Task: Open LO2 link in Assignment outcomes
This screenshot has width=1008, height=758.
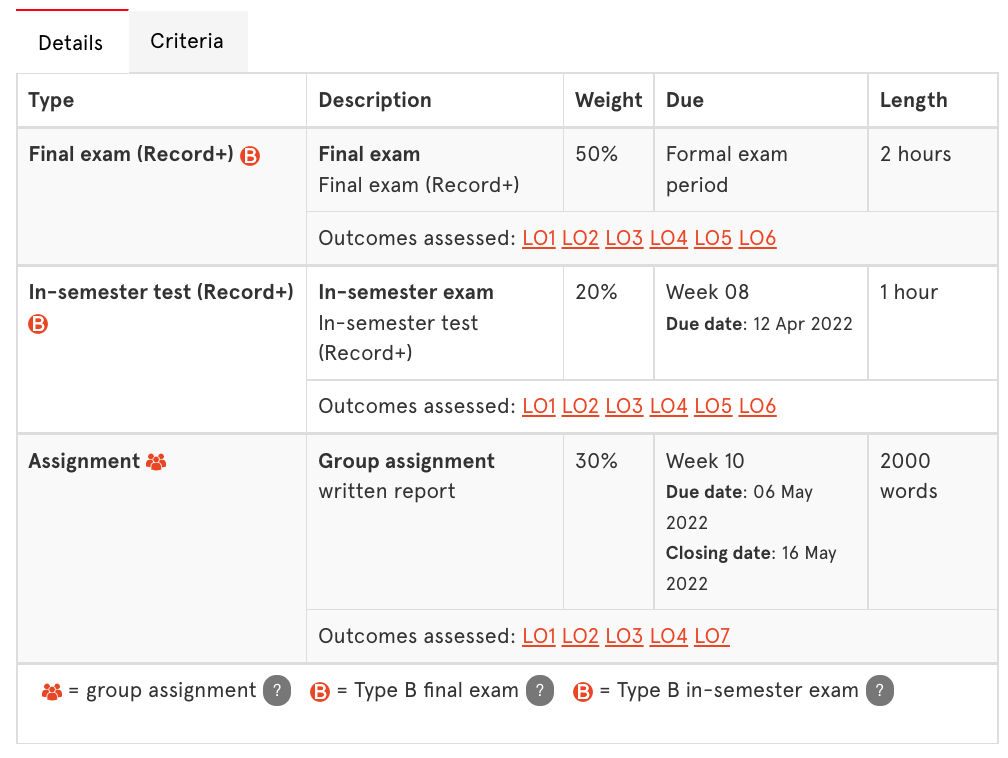Action: tap(580, 636)
